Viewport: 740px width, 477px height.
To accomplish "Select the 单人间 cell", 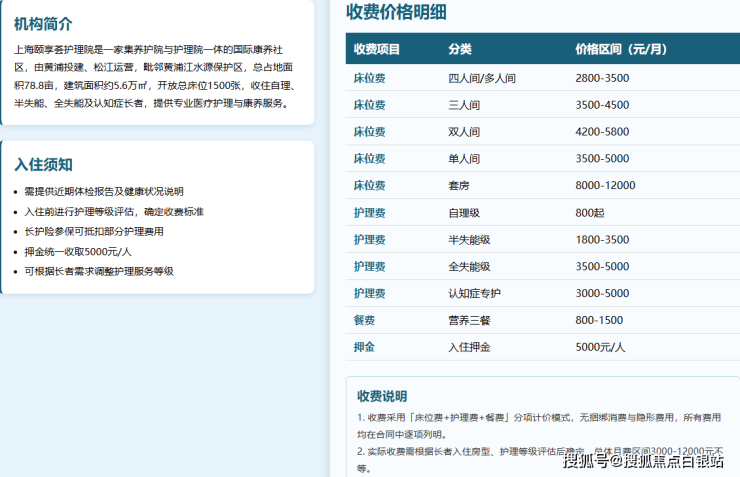I will tap(464, 159).
